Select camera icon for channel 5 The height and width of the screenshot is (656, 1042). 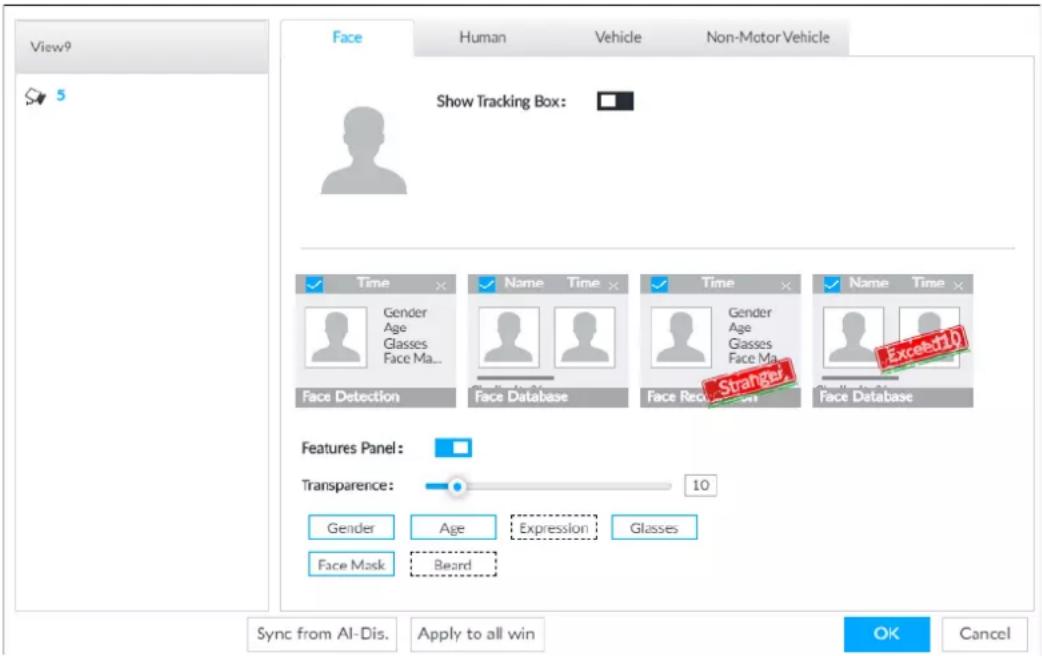pos(35,97)
